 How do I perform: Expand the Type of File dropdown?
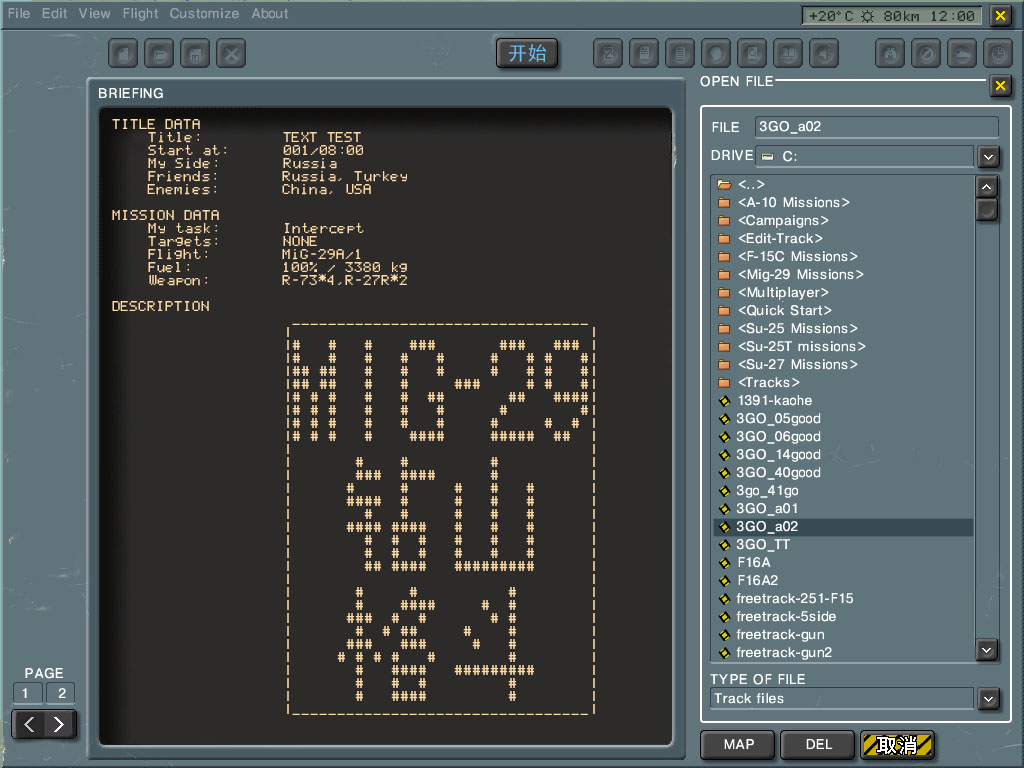(988, 699)
